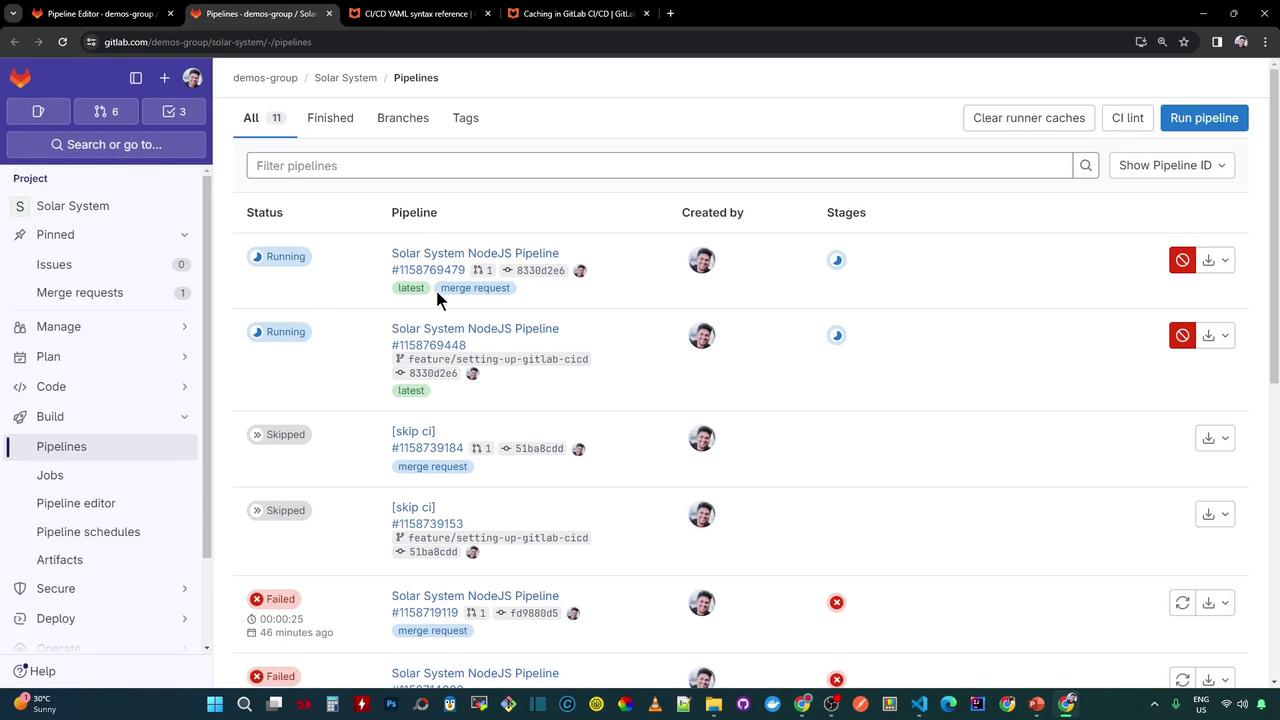This screenshot has width=1280, height=720.
Task: Bookmark this page with the star icon
Action: point(1184,42)
